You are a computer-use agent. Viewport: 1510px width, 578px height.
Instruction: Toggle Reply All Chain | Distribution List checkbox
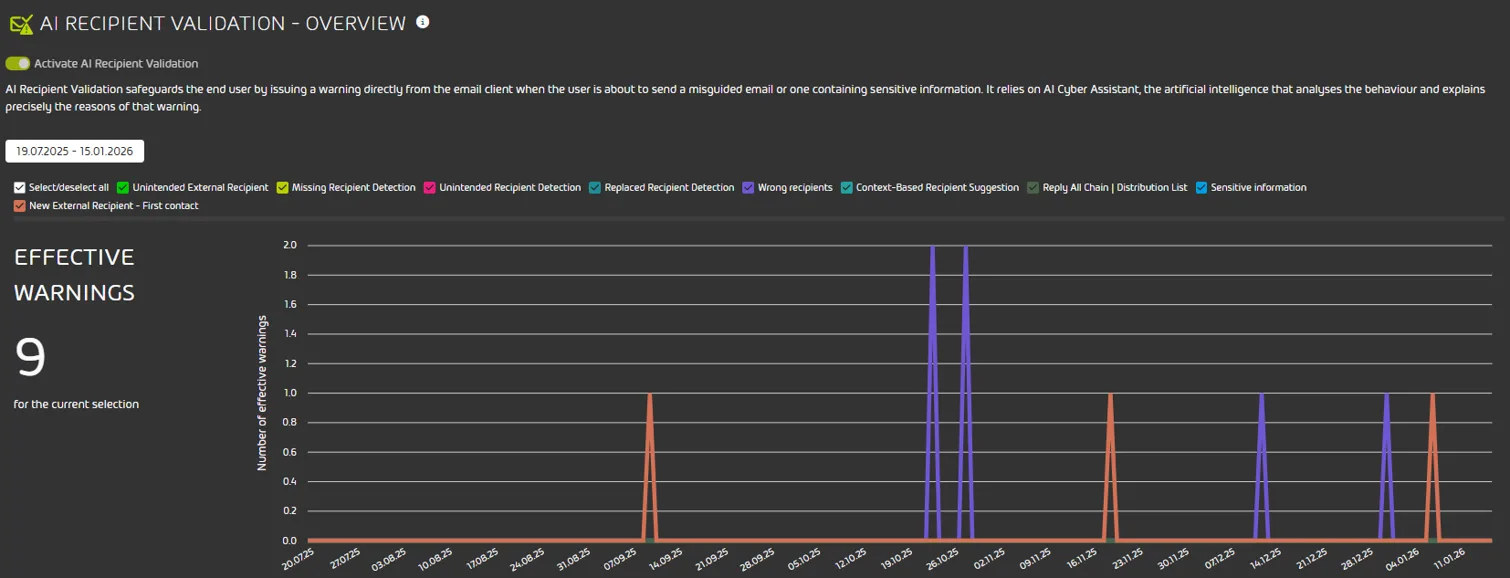[1033, 188]
